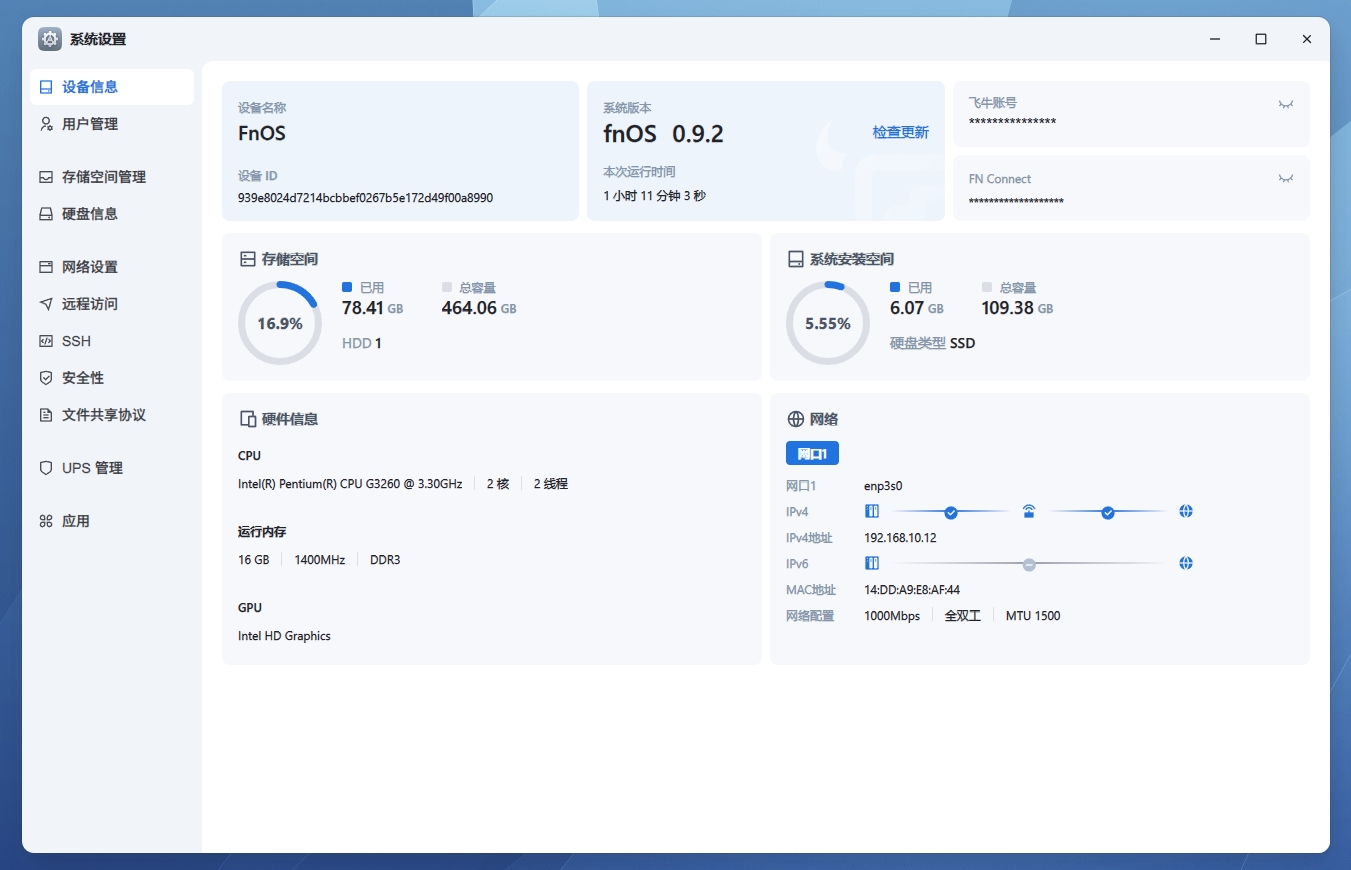Click the device name FnOS

click(x=262, y=133)
